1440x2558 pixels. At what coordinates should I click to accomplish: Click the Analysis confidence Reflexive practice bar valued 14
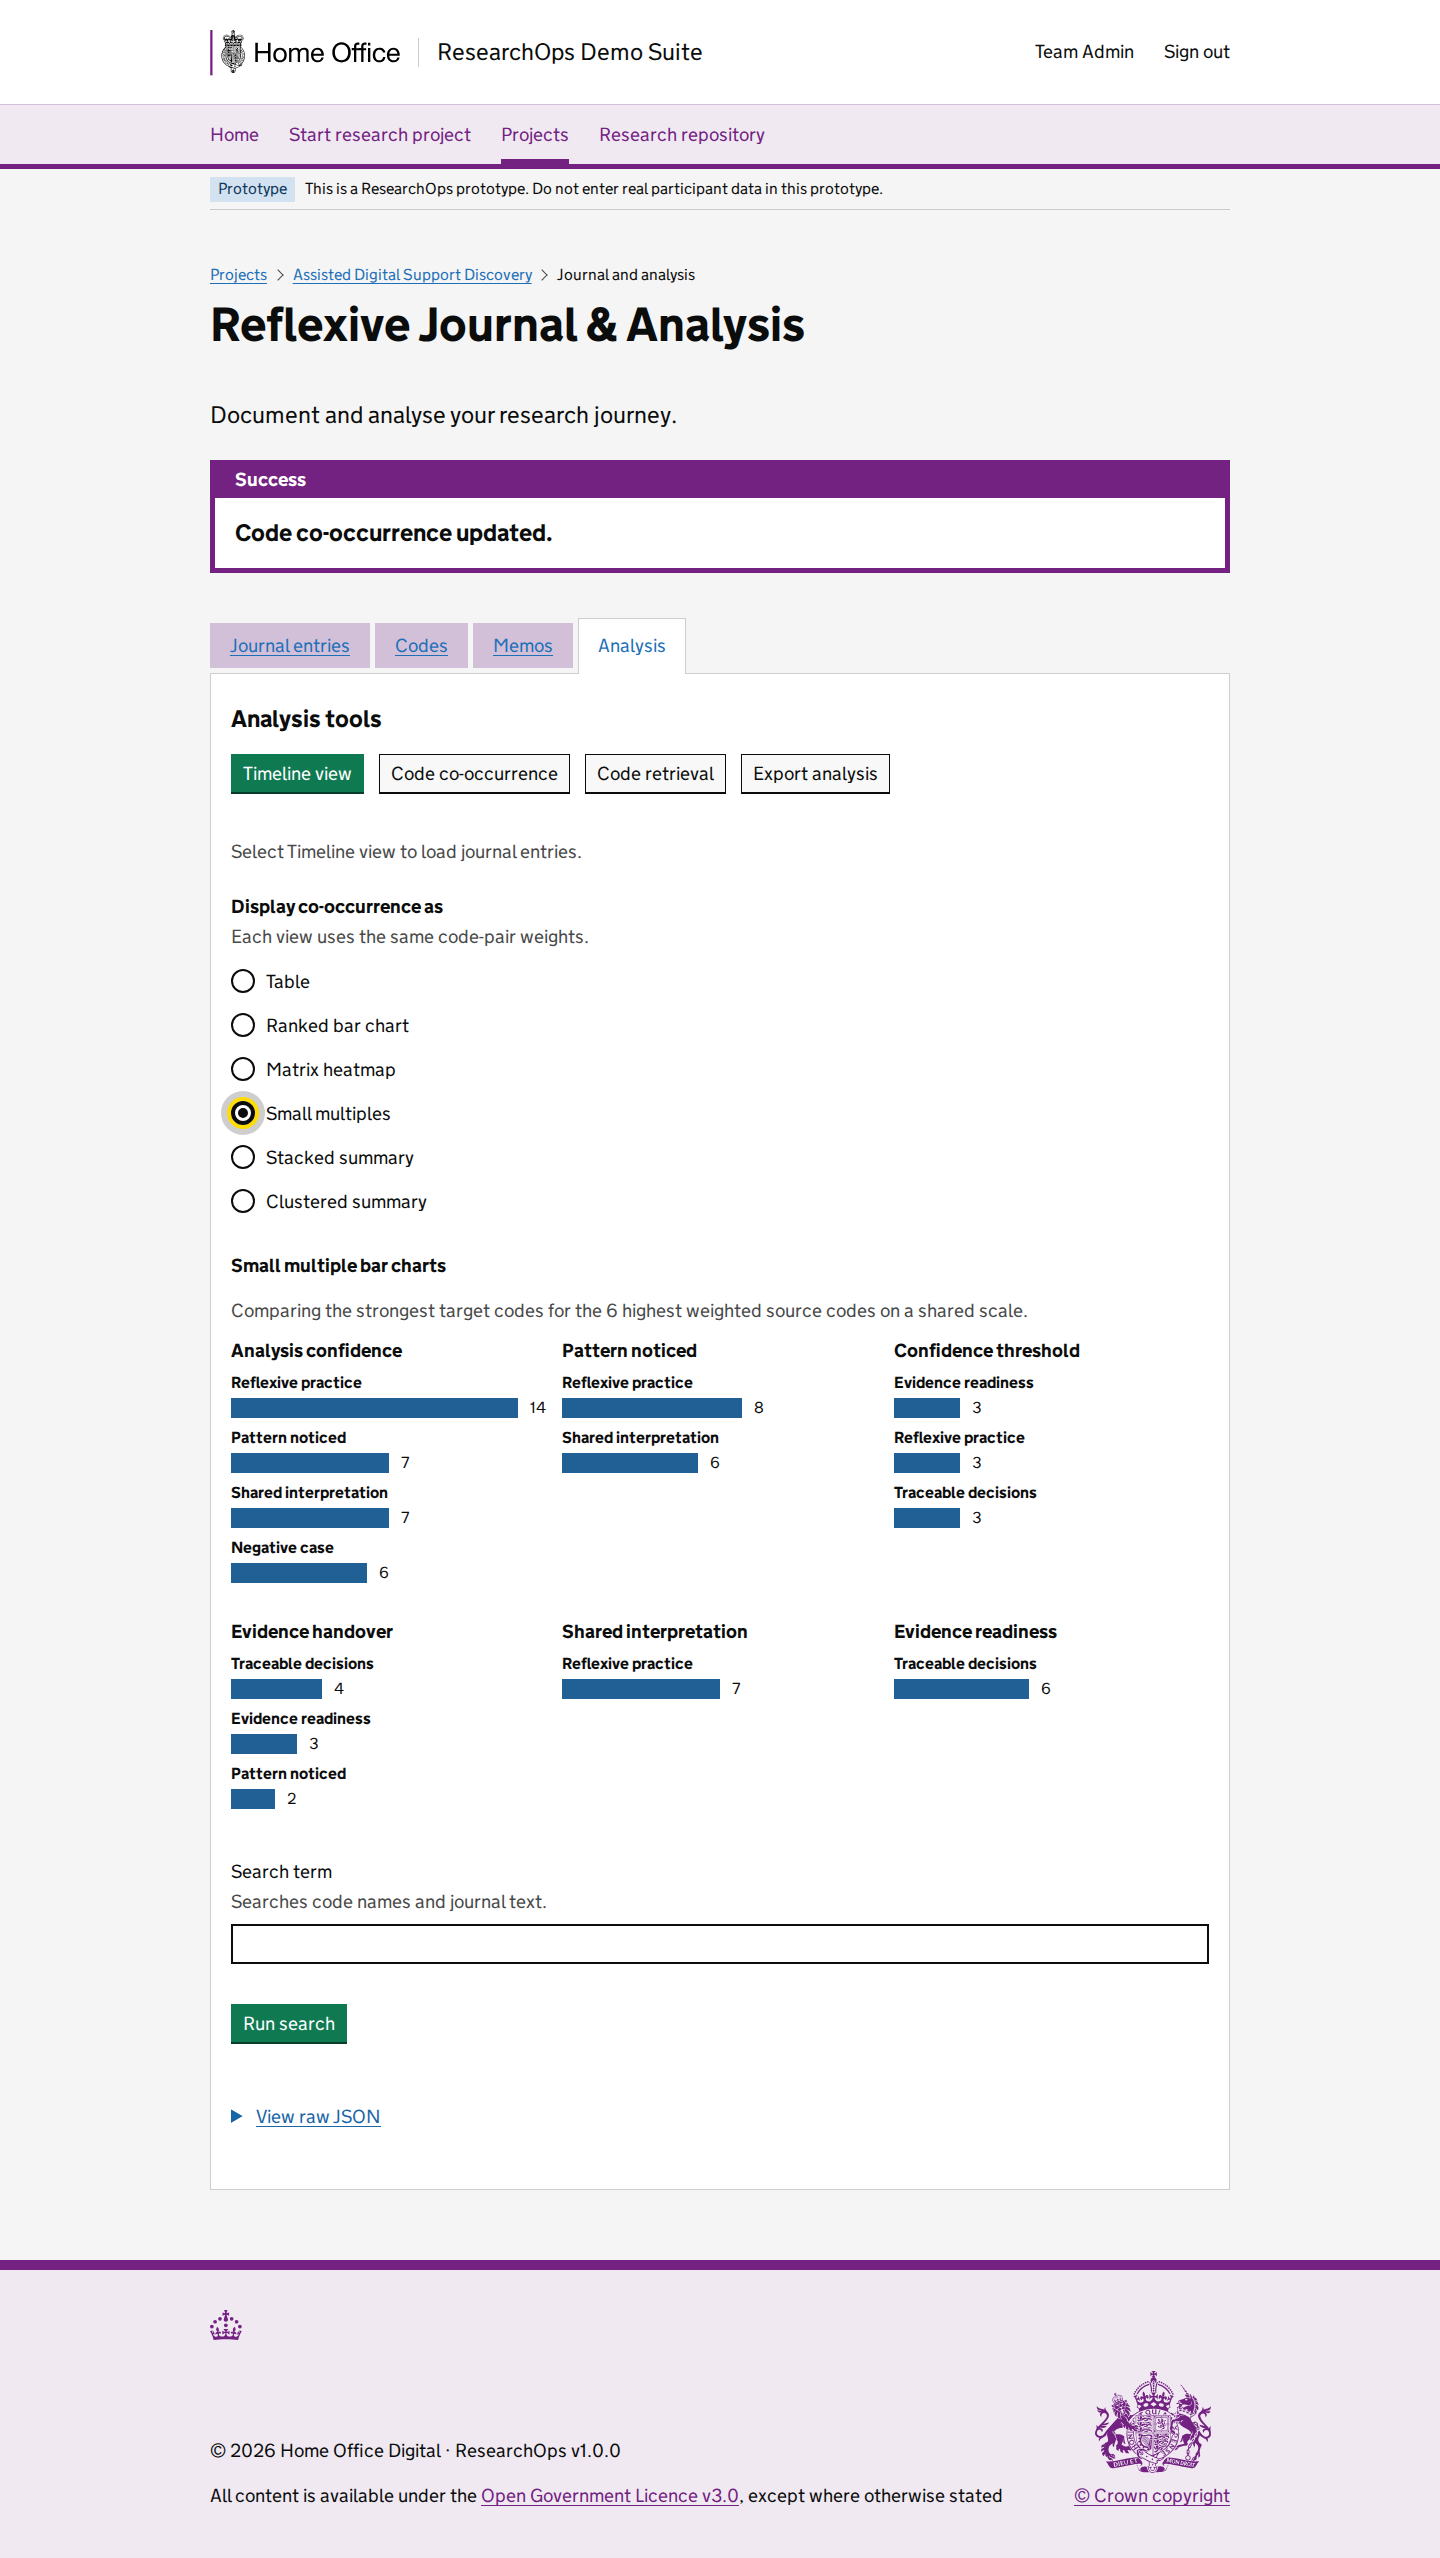pyautogui.click(x=374, y=1408)
